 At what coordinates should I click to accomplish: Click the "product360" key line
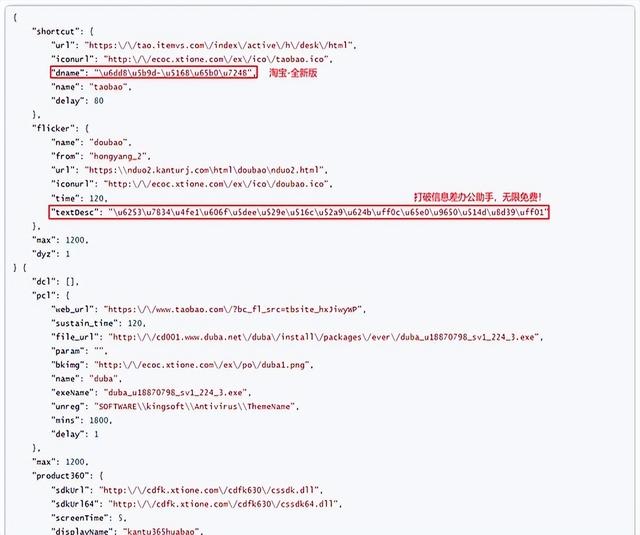pyautogui.click(x=68, y=476)
